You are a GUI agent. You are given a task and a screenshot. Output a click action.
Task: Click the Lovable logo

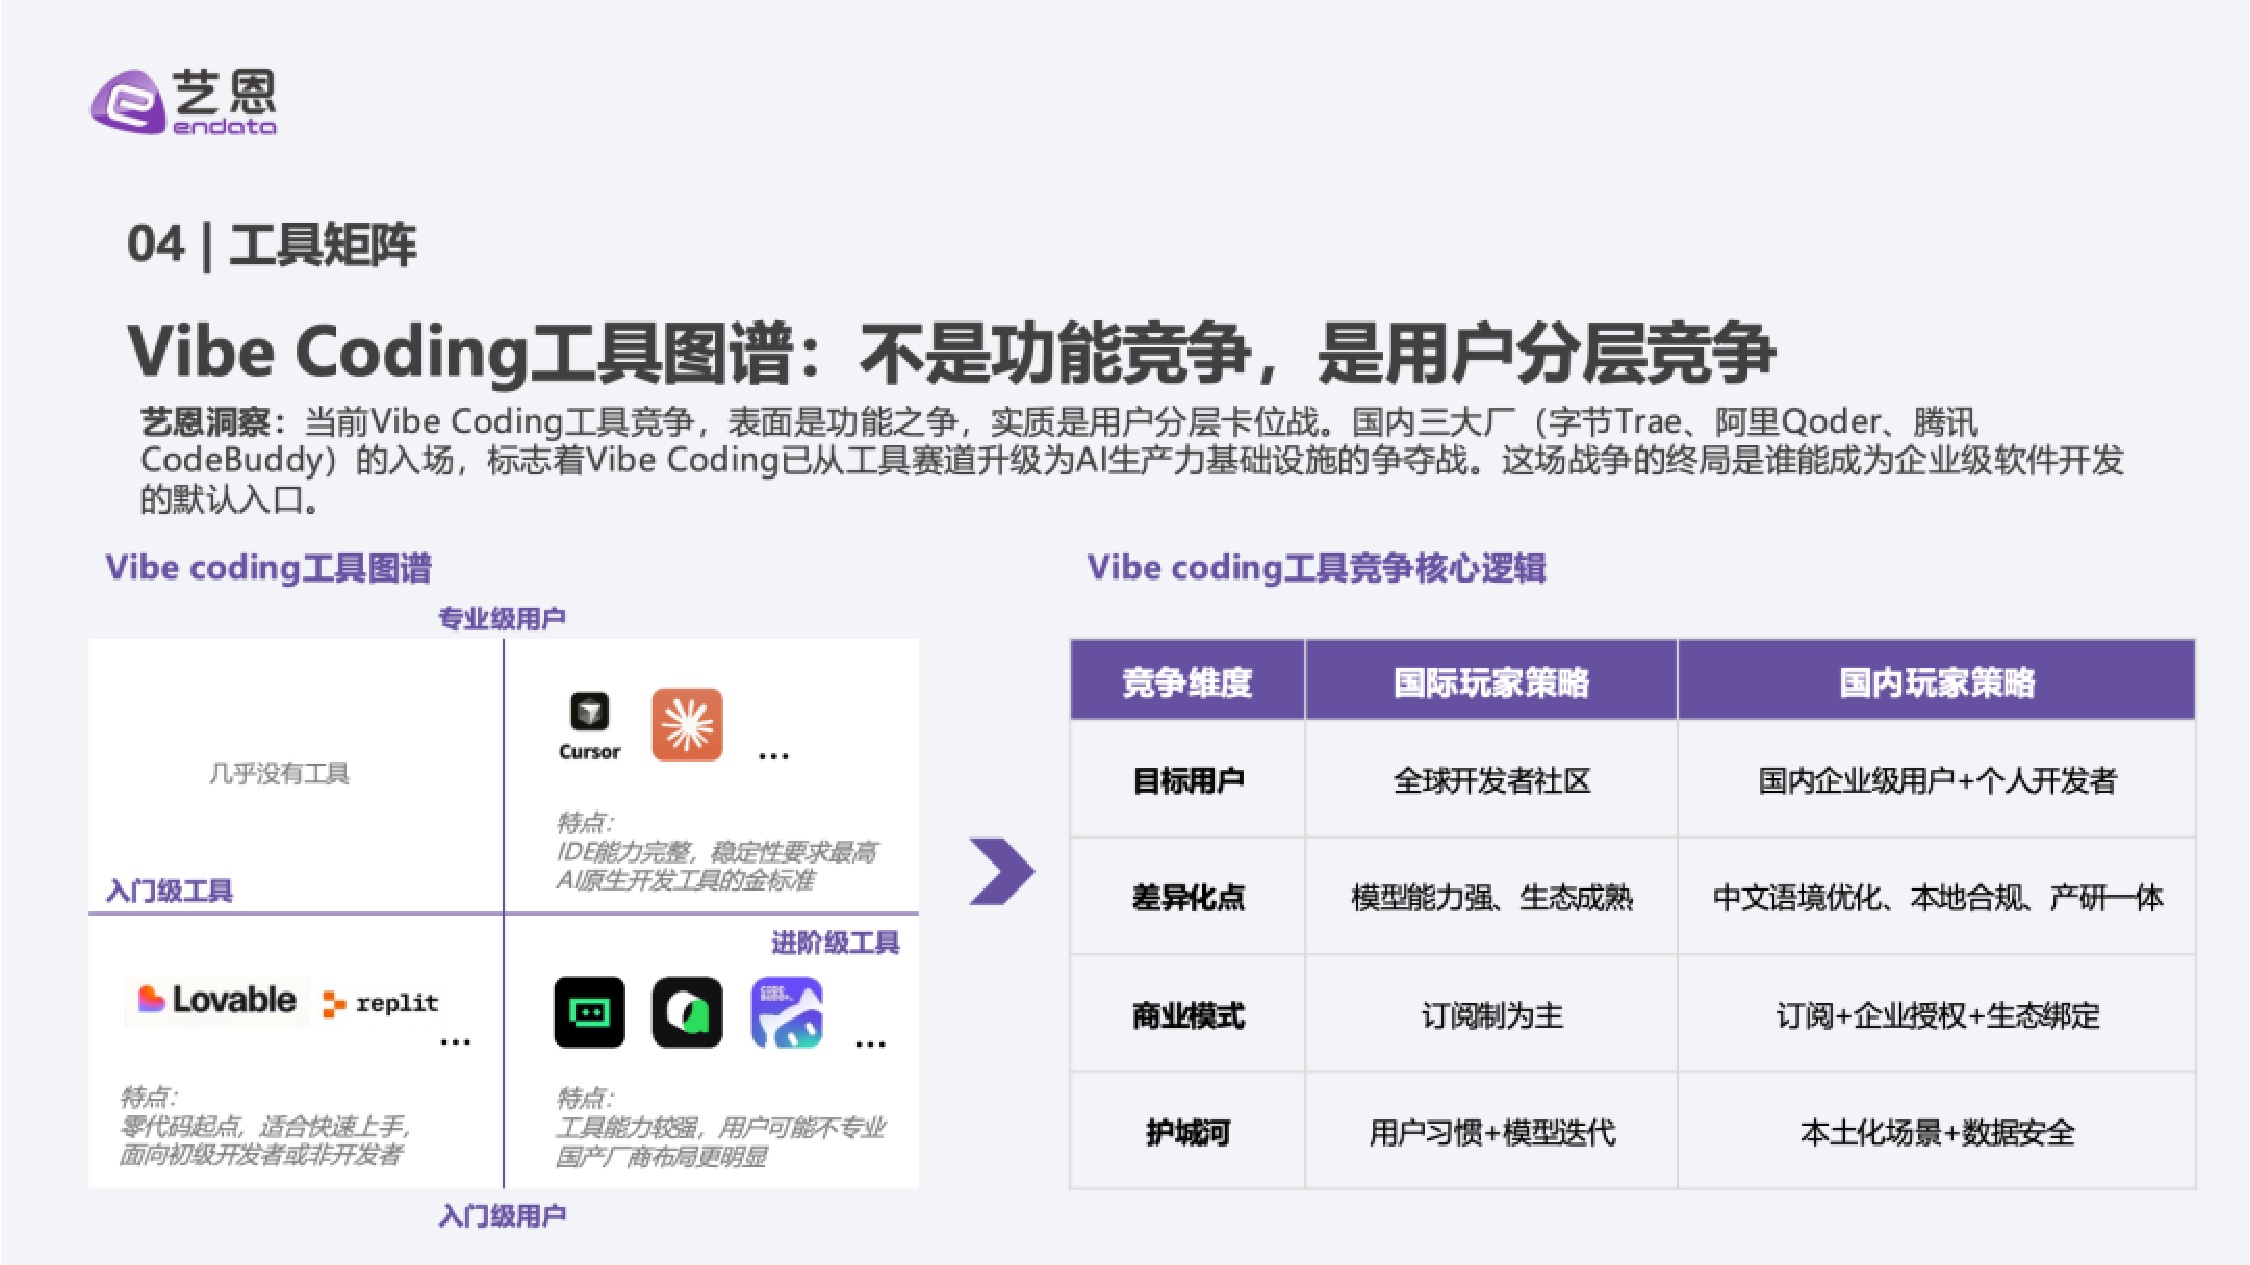[217, 999]
